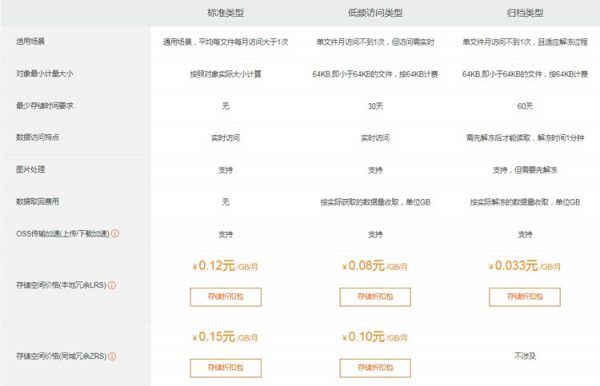Click the ¥0.15元/GB/月 price
Screen dimensions: 600x386
coord(225,337)
